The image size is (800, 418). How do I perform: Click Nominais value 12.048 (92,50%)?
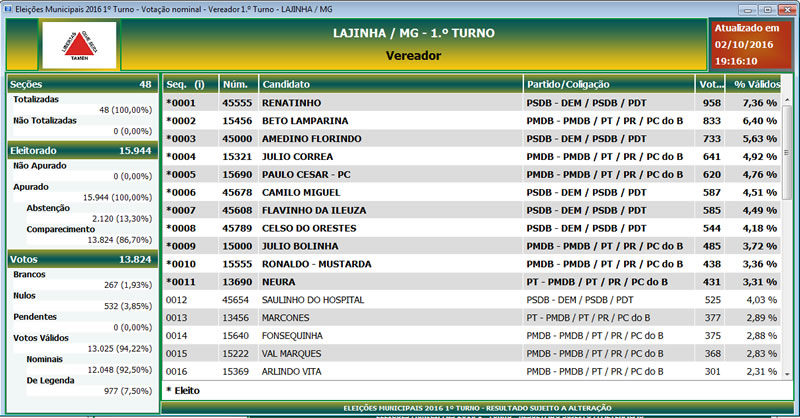coord(120,370)
